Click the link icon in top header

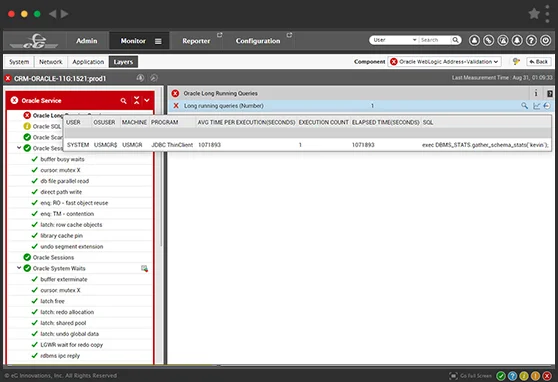click(488, 40)
